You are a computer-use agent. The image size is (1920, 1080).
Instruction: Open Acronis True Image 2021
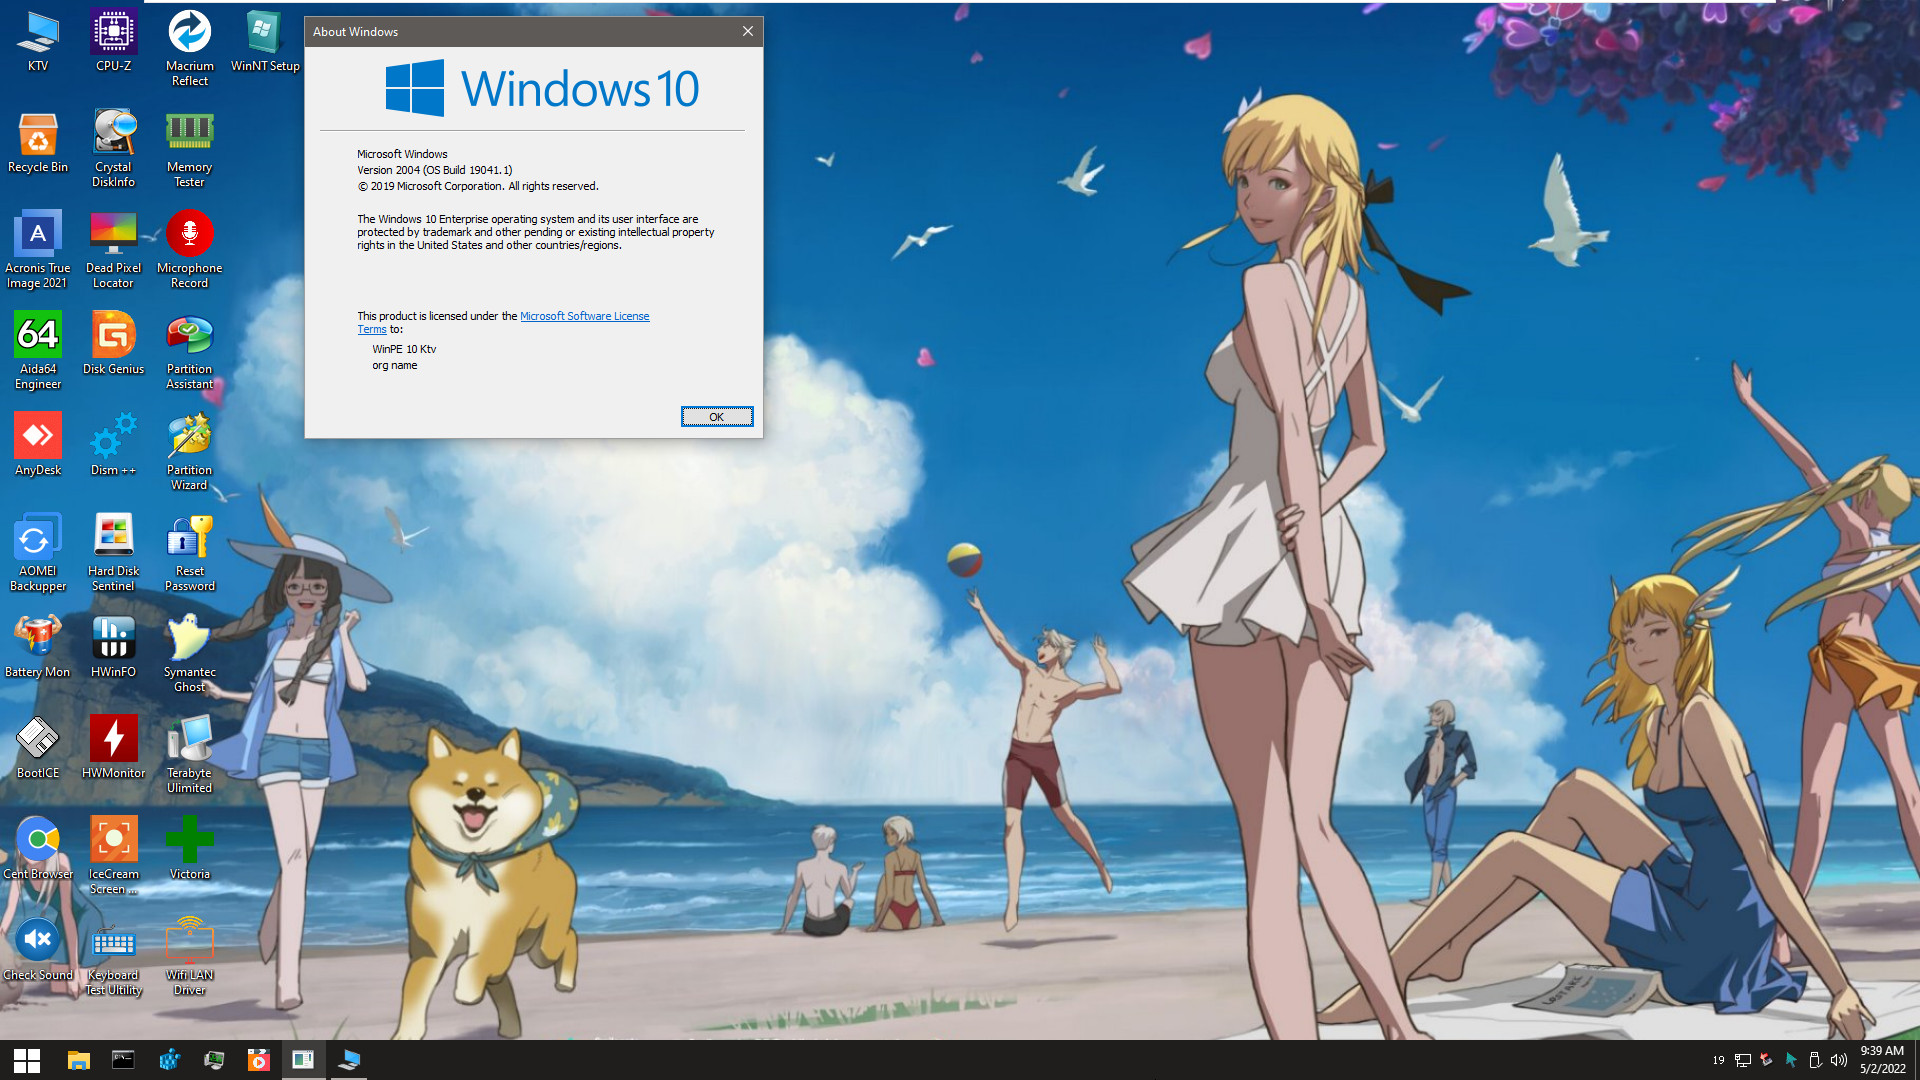[x=38, y=250]
